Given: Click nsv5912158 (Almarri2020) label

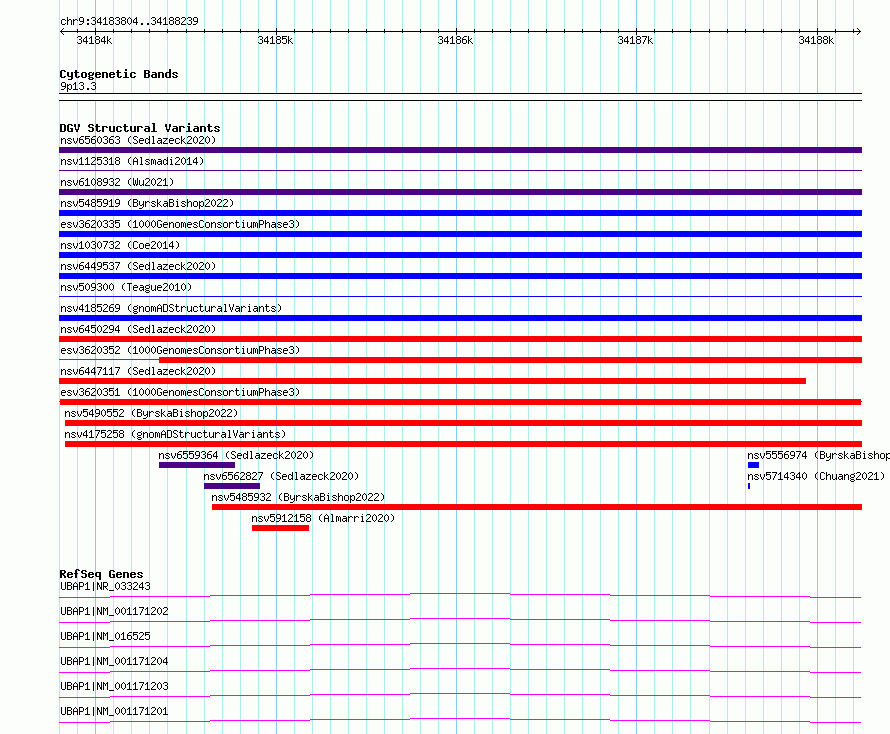Looking at the screenshot, I should point(323,518).
